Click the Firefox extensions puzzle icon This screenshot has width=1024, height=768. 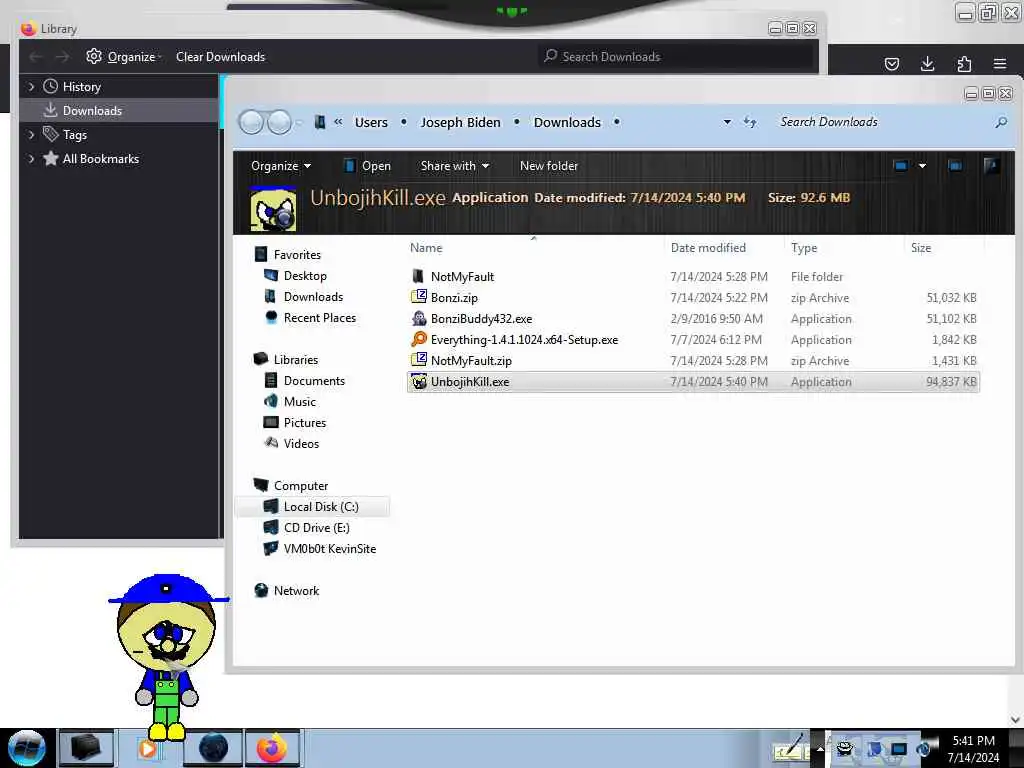pyautogui.click(x=964, y=64)
